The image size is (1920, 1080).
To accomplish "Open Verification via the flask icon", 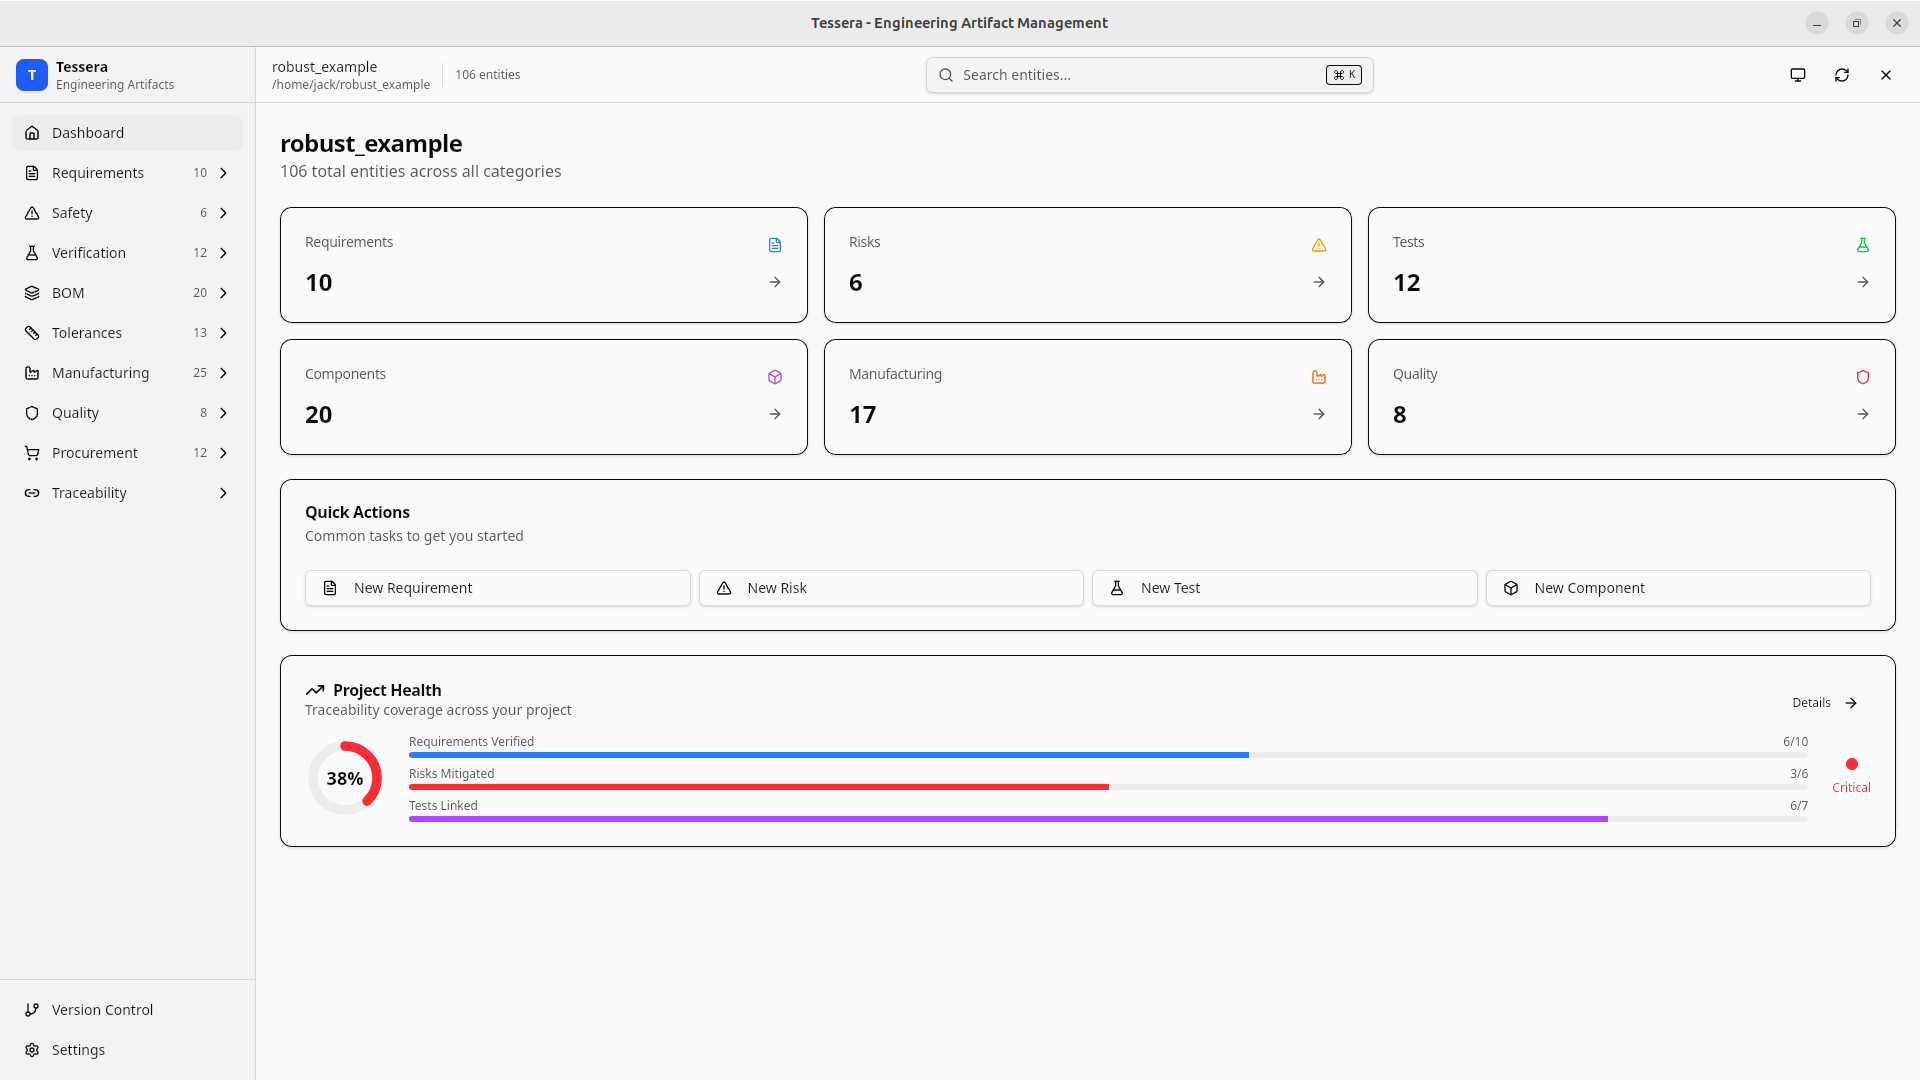I will point(32,252).
